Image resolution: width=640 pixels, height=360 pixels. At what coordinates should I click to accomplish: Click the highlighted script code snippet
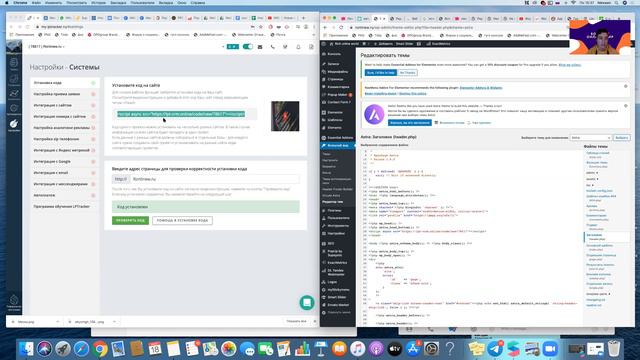click(x=181, y=114)
